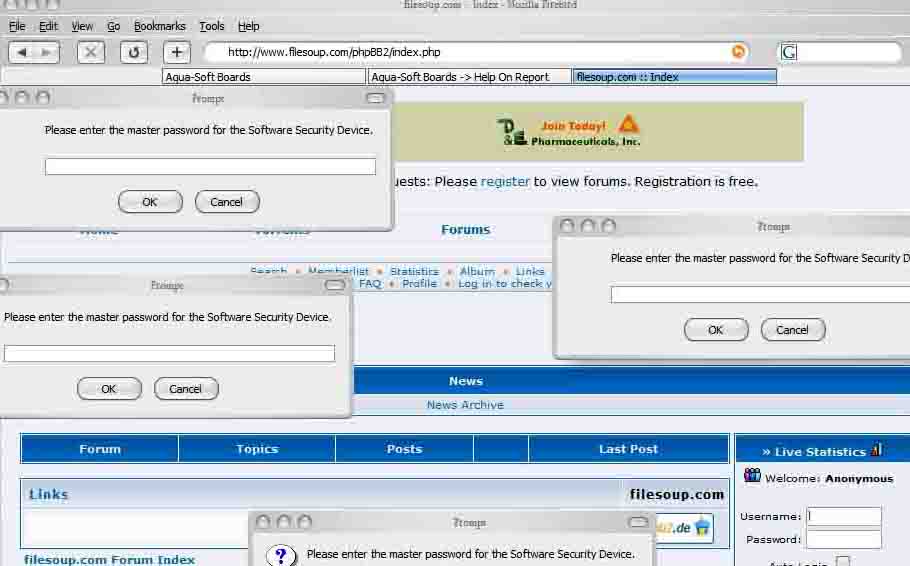Click the Last Post column header
The height and width of the screenshot is (566, 910).
pos(629,449)
